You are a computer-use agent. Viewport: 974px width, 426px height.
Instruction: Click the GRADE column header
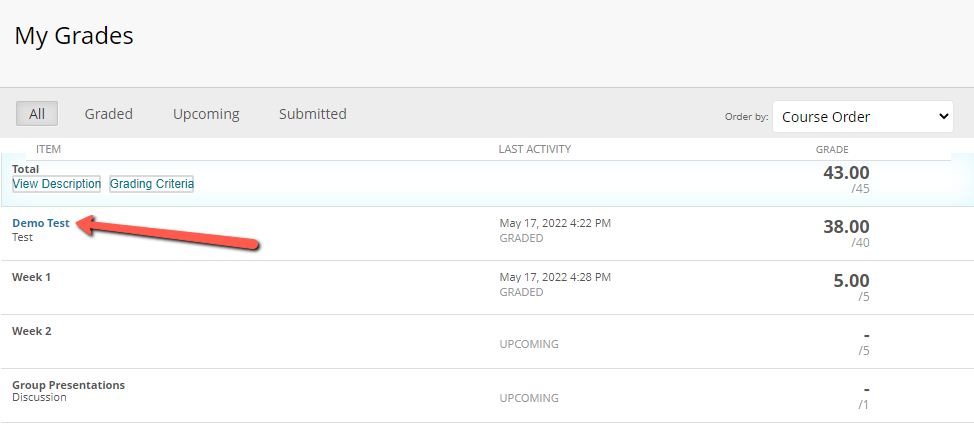[832, 150]
